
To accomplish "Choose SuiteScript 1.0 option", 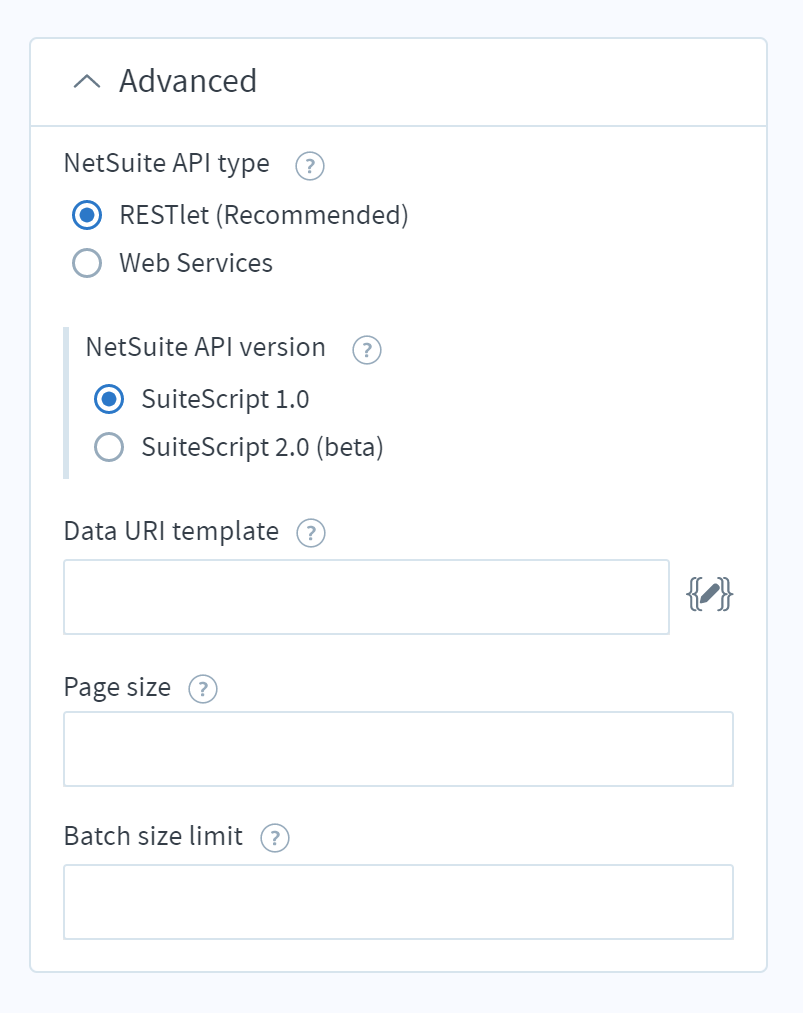I will pos(109,399).
